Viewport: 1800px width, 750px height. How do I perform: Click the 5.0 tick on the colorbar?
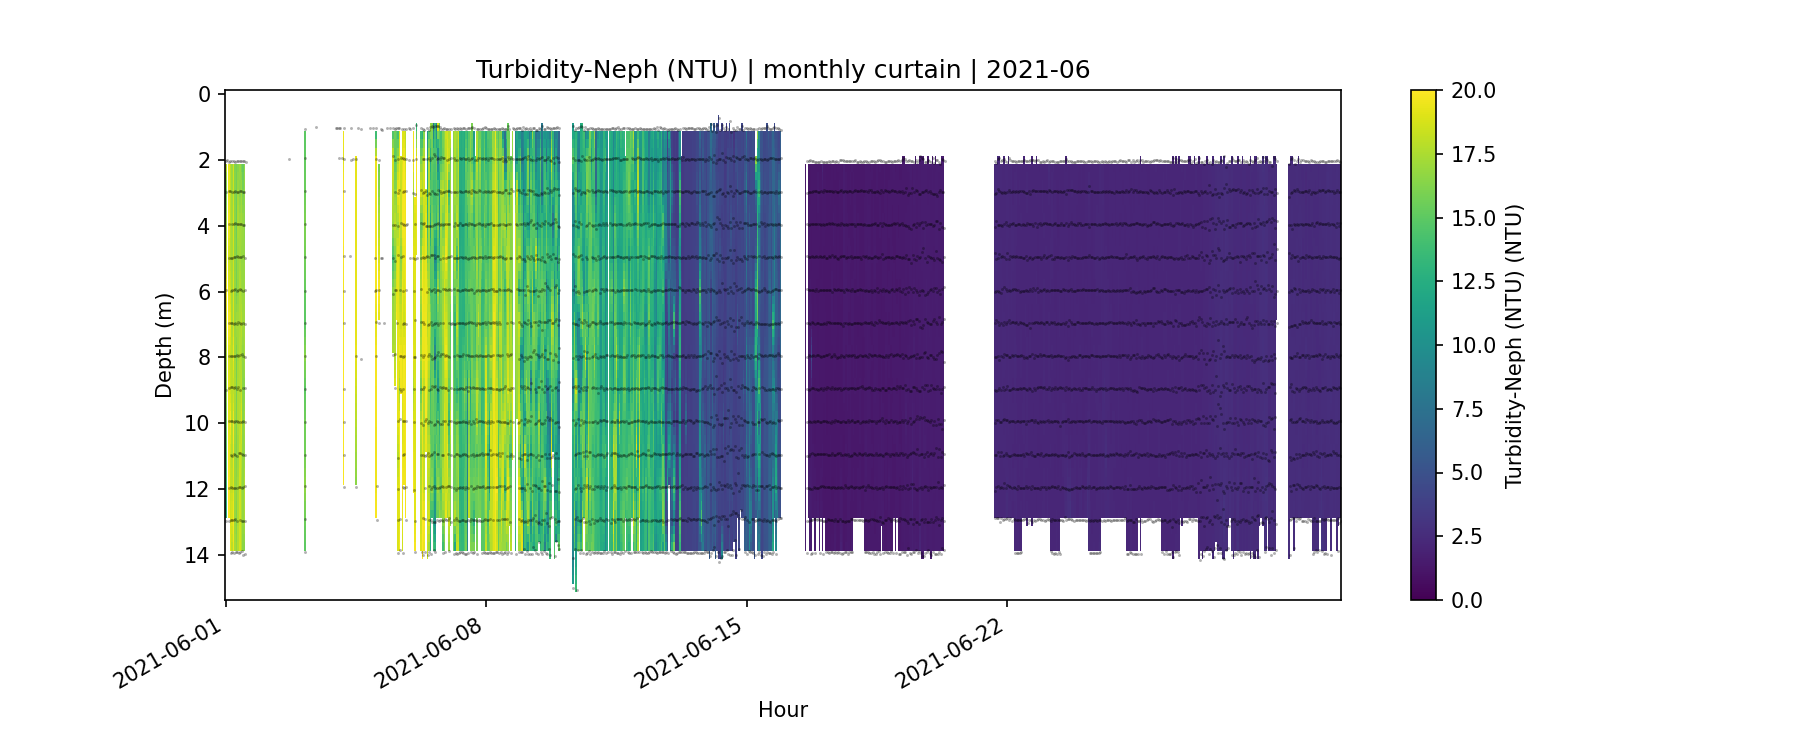tap(1467, 473)
